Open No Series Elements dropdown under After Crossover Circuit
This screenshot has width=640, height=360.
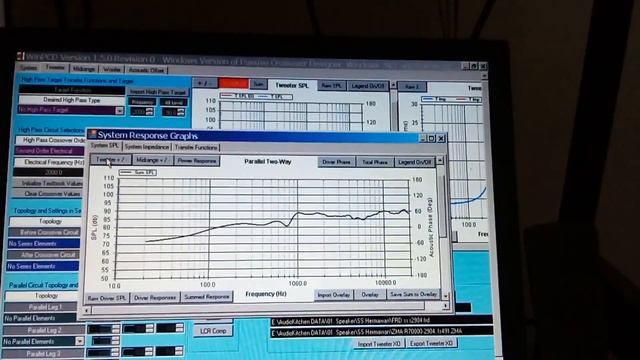coord(43,266)
